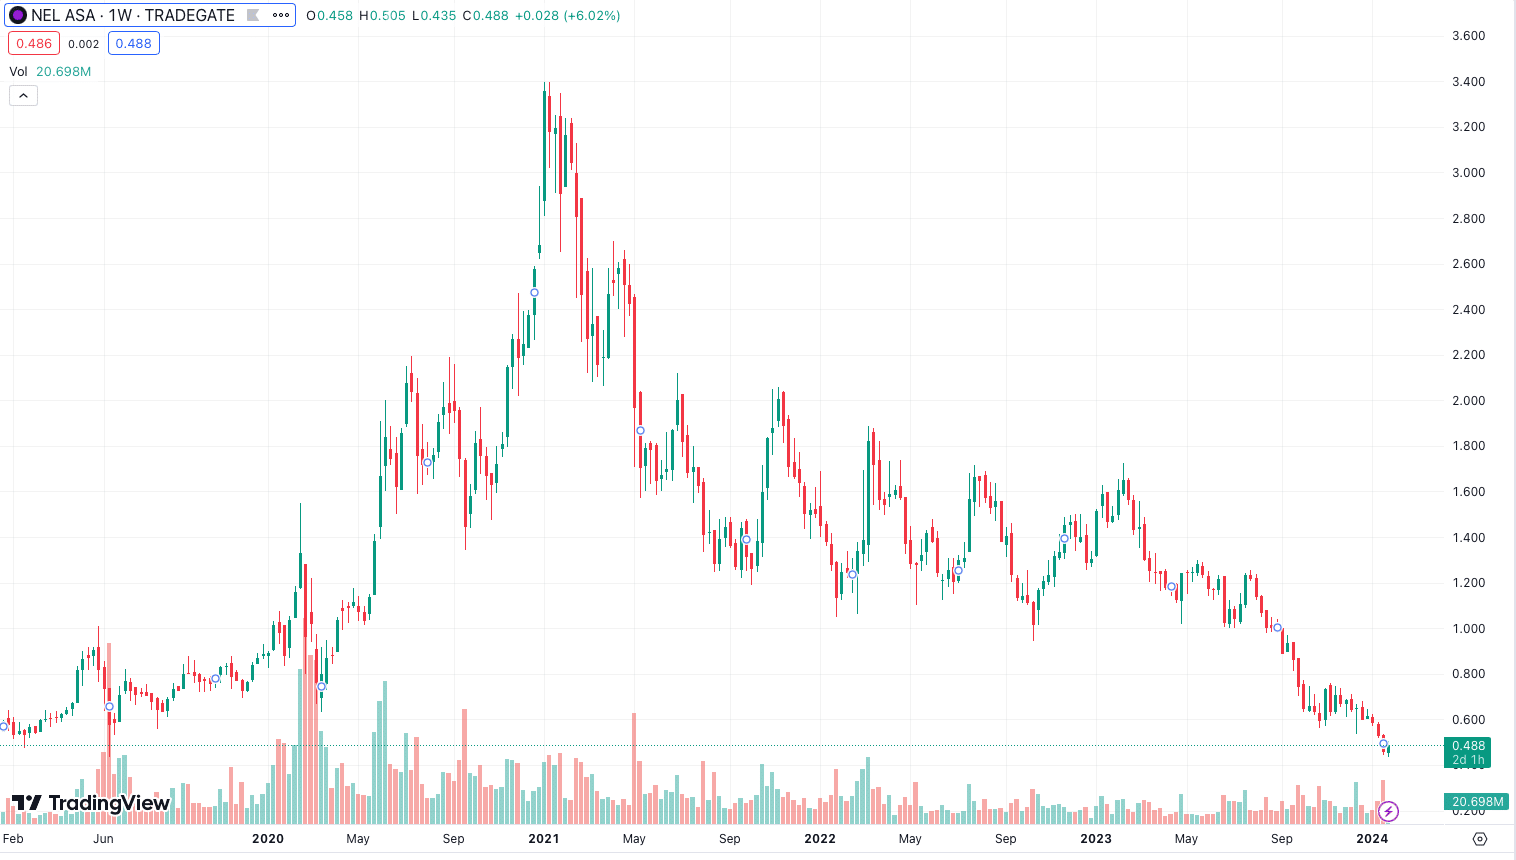Viewport: 1516px width, 860px height.
Task: Open chart settings via the hexagon gear icon
Action: pyautogui.click(x=1481, y=839)
